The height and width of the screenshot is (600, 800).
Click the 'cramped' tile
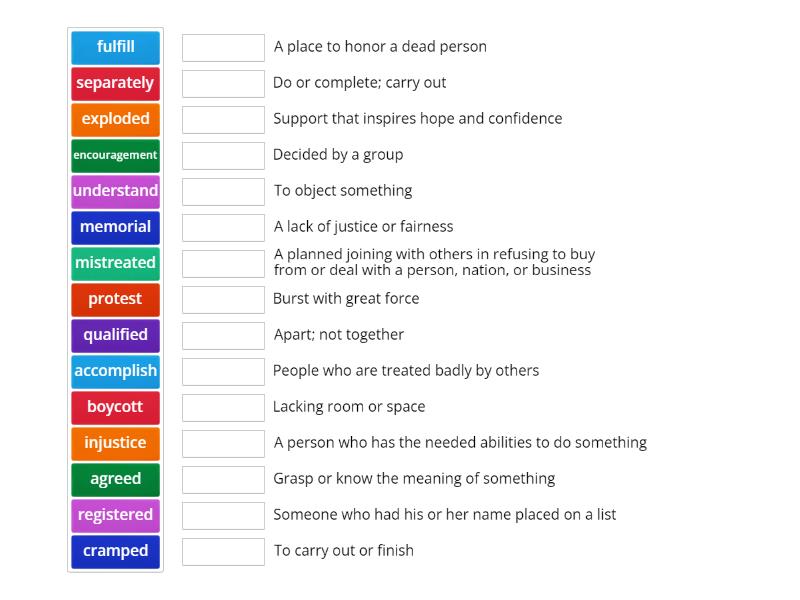[115, 551]
